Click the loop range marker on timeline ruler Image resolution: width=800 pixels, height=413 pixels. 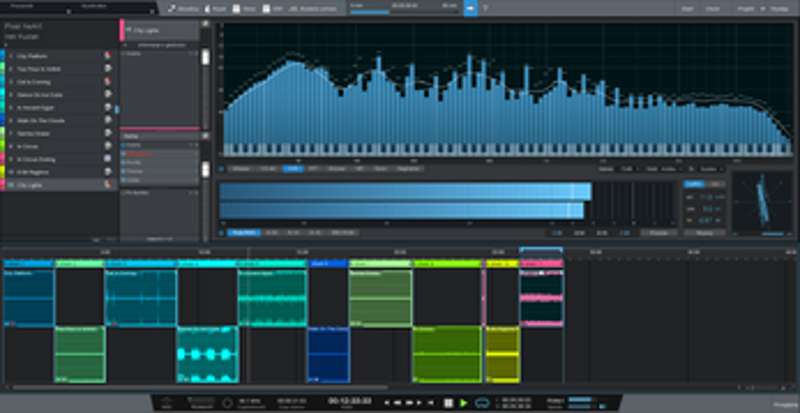click(x=541, y=250)
